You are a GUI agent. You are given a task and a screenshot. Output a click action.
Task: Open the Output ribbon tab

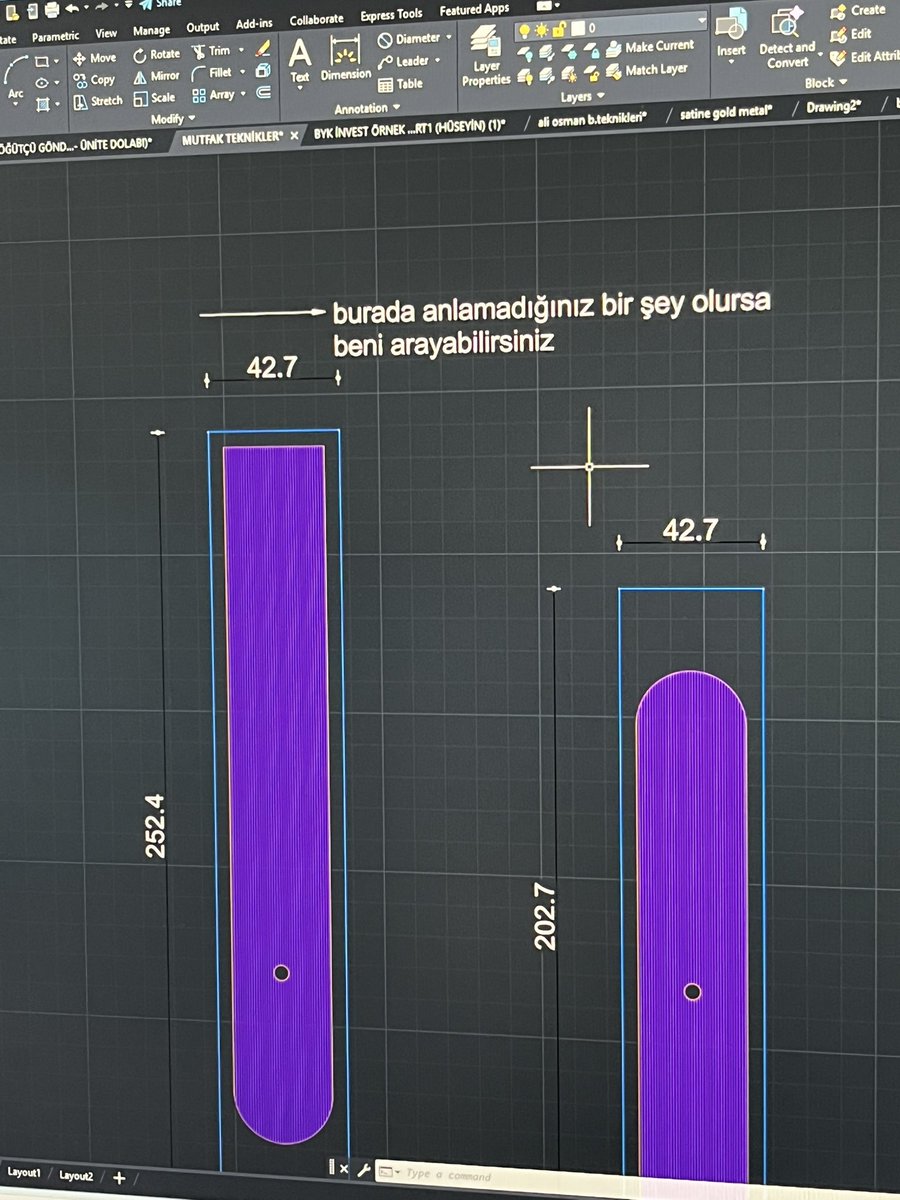[203, 27]
